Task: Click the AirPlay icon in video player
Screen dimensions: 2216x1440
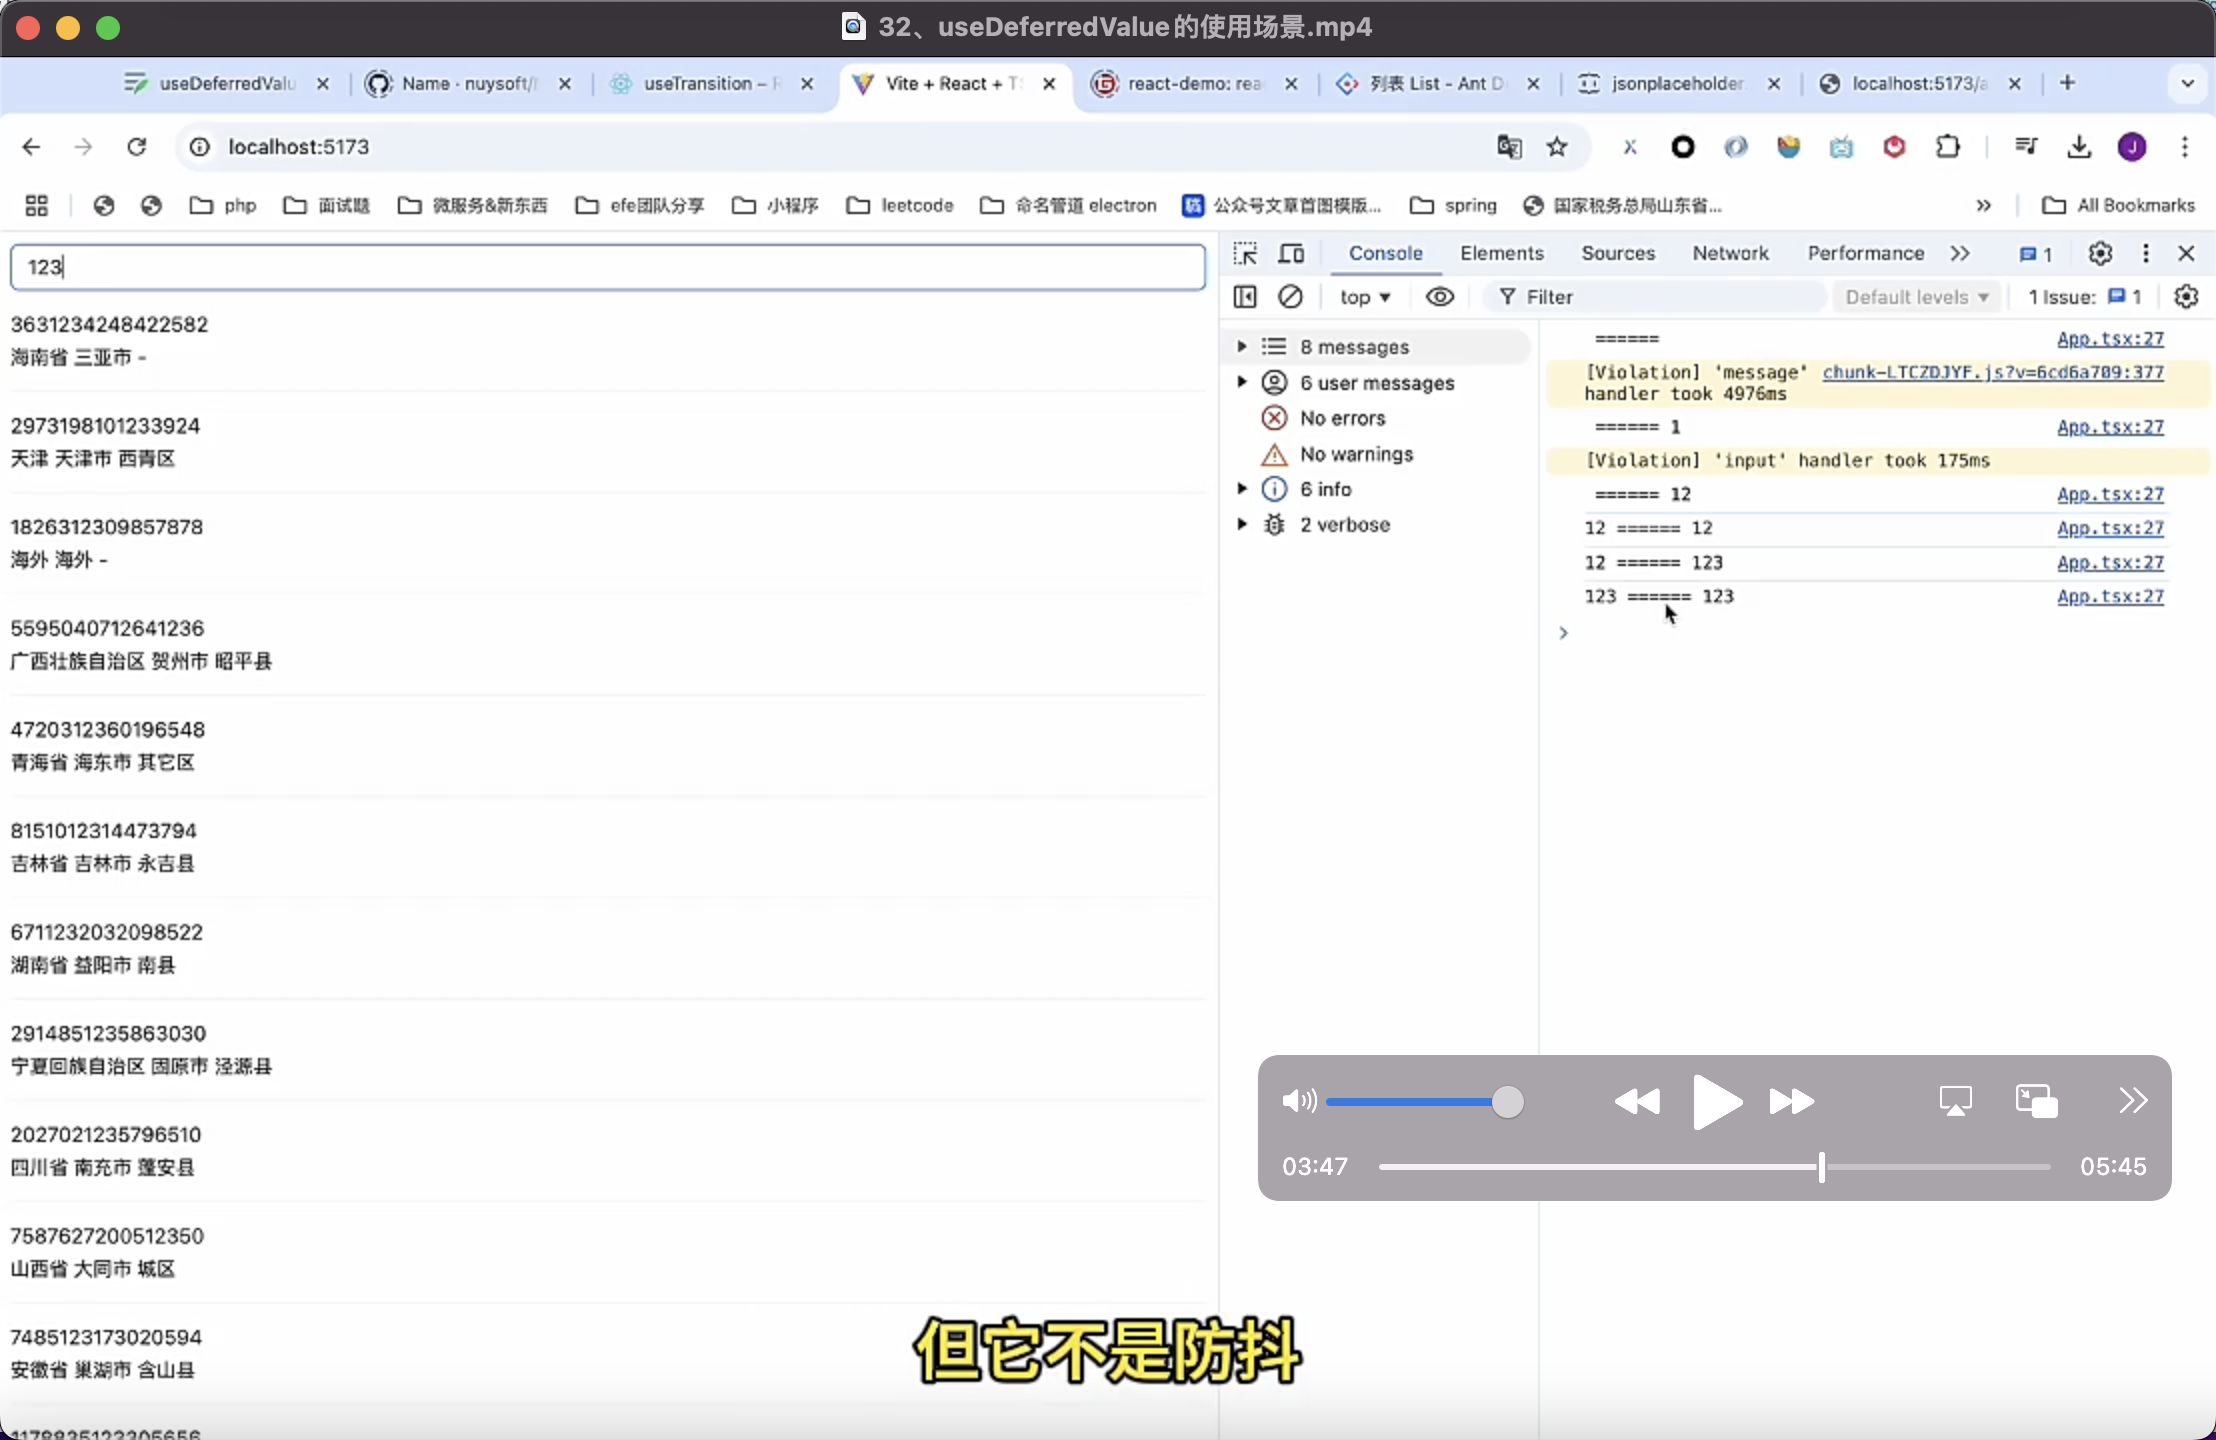Action: (x=1955, y=1101)
